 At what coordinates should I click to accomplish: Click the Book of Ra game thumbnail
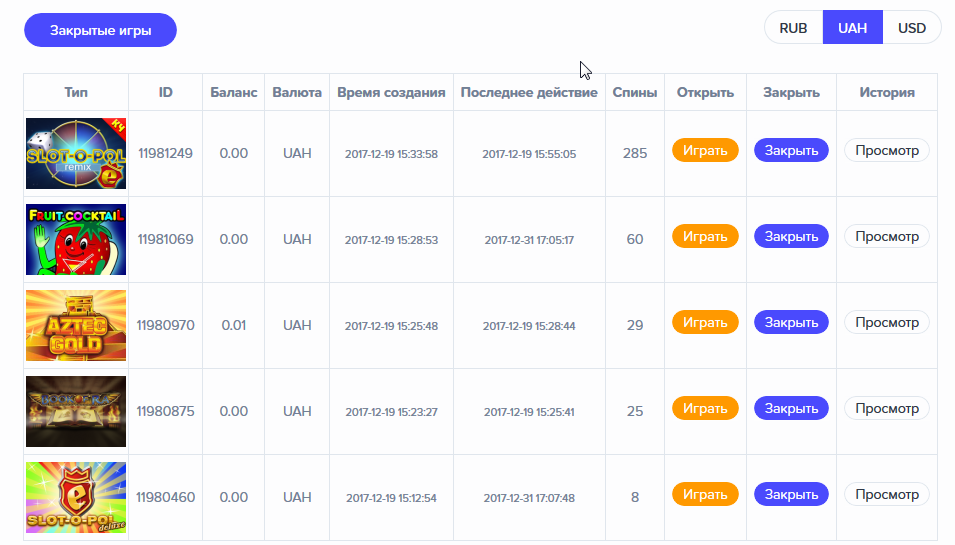coord(76,411)
